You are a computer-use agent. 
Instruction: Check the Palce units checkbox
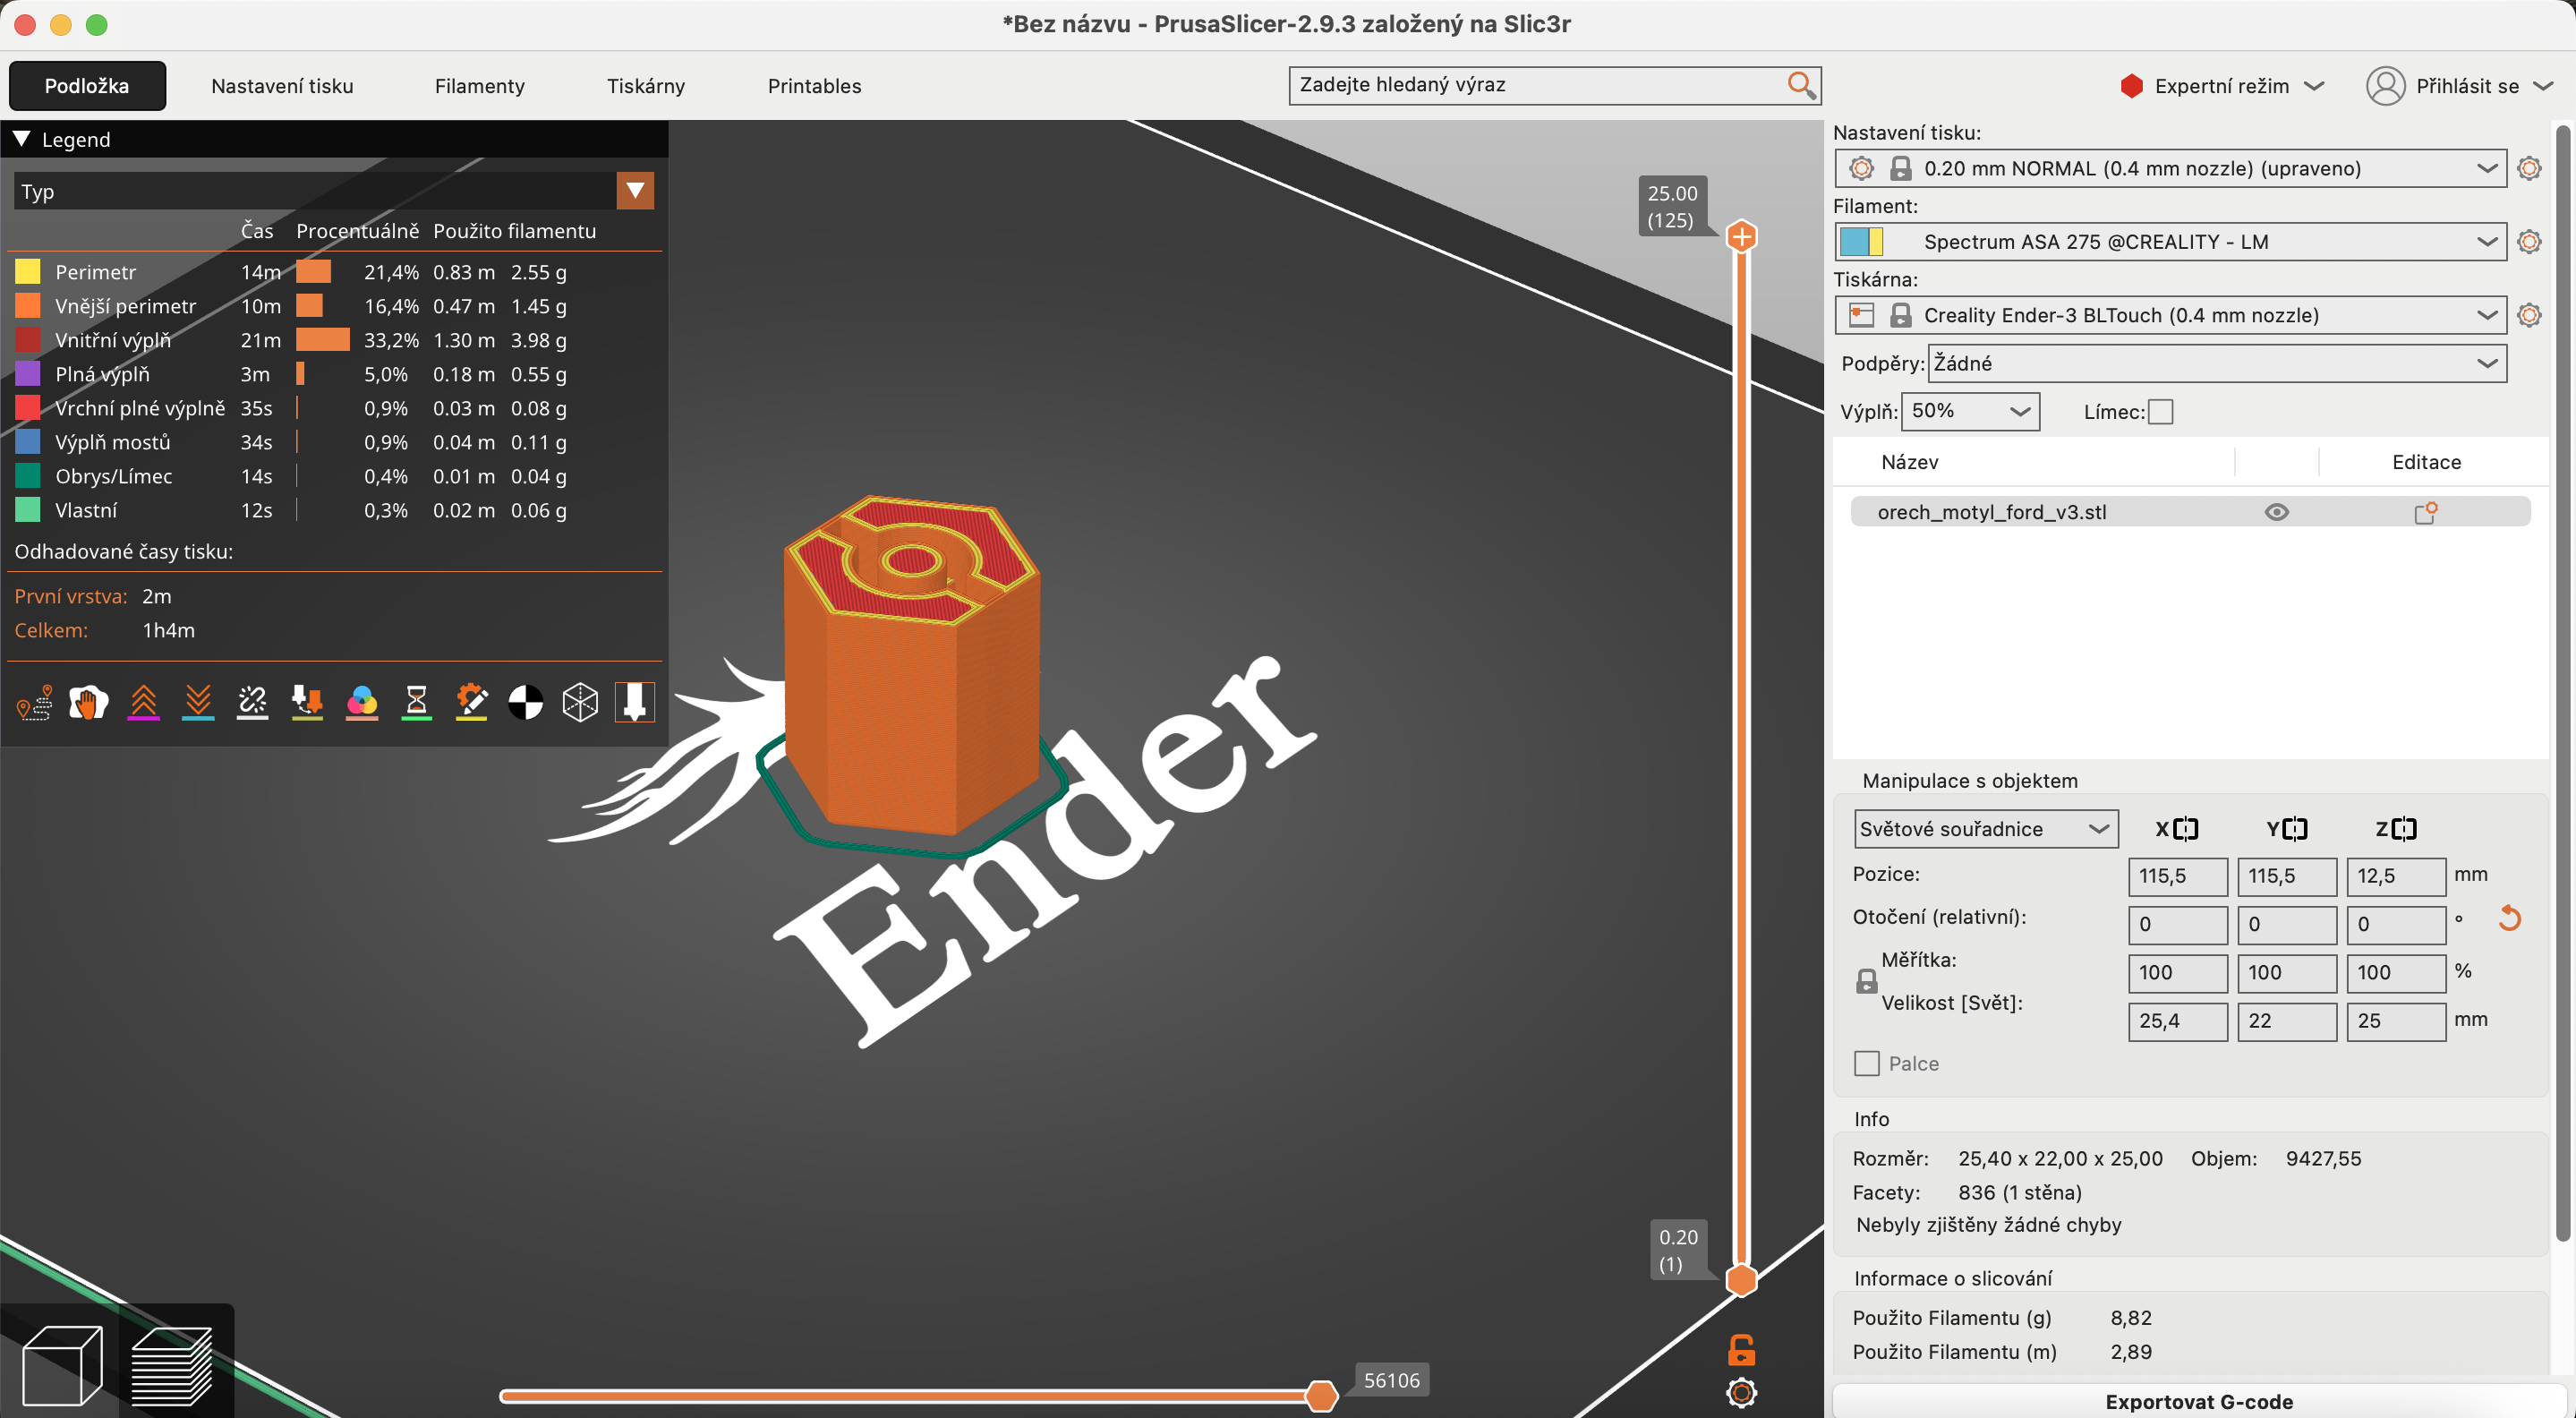[1866, 1063]
